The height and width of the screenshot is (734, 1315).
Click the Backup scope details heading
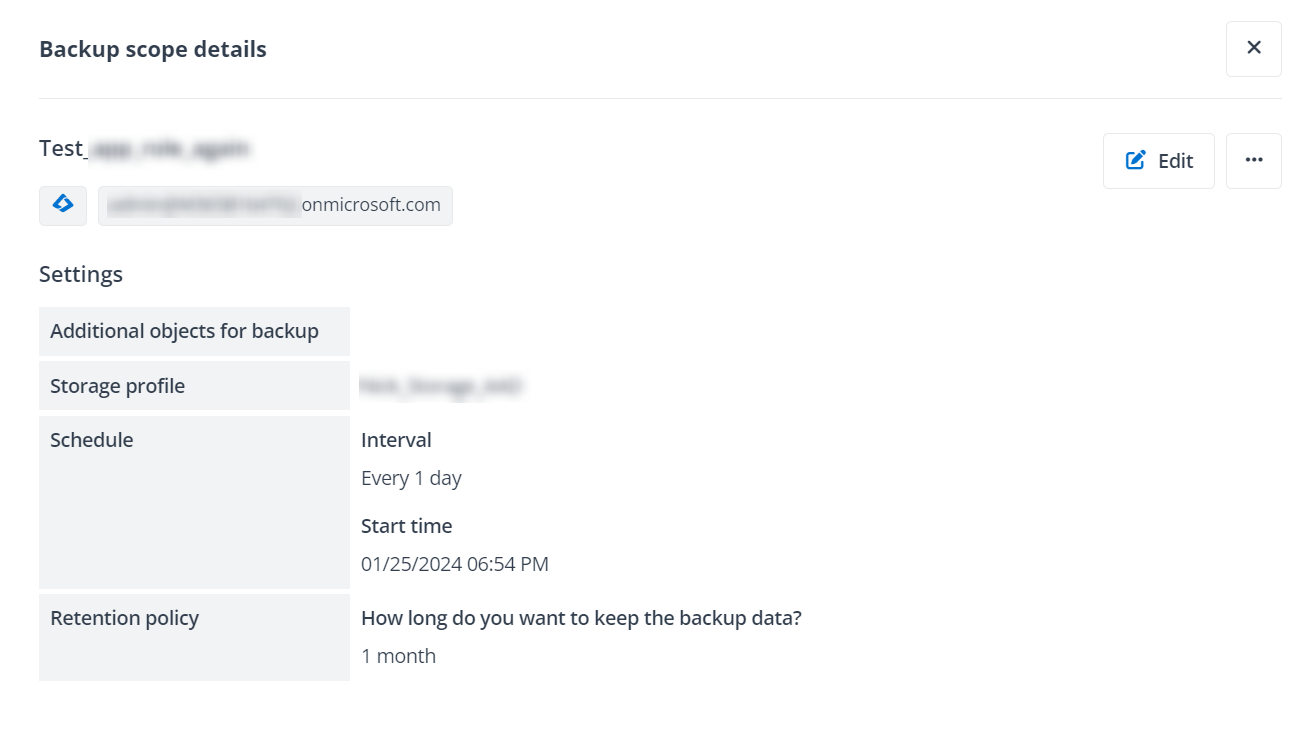pos(152,49)
